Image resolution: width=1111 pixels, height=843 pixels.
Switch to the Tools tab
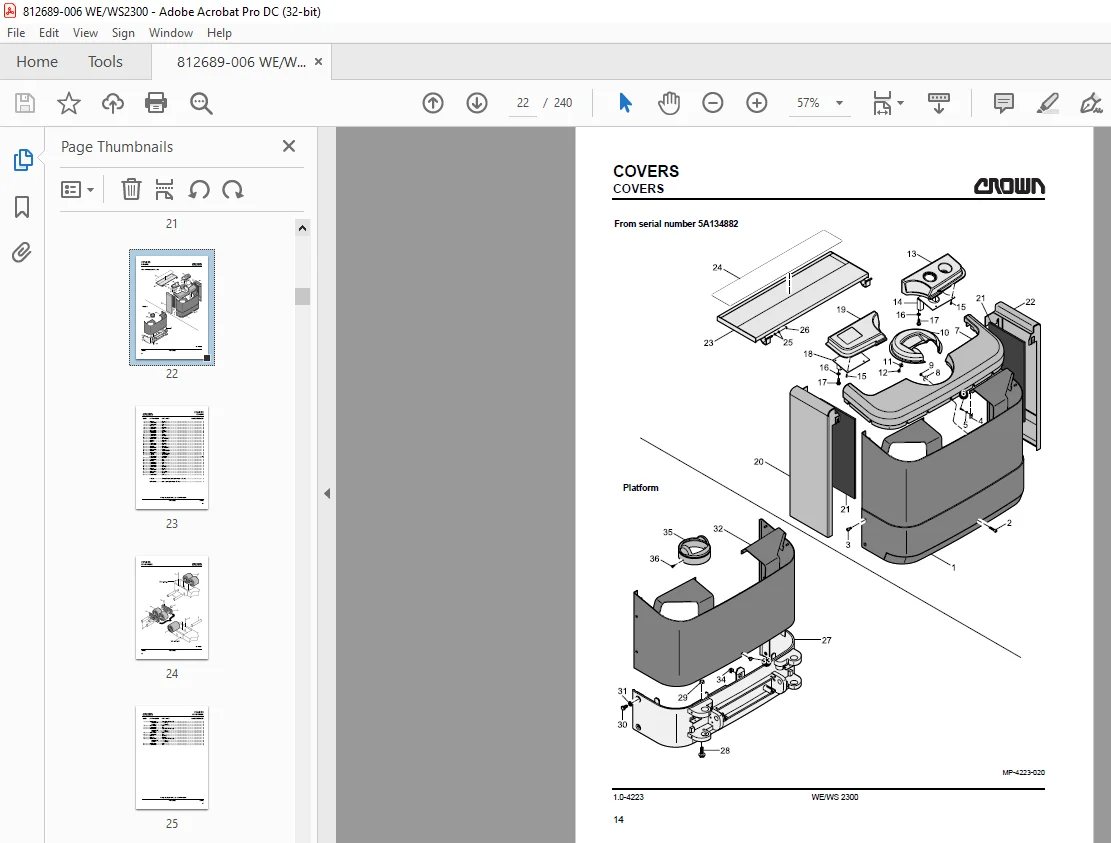105,62
